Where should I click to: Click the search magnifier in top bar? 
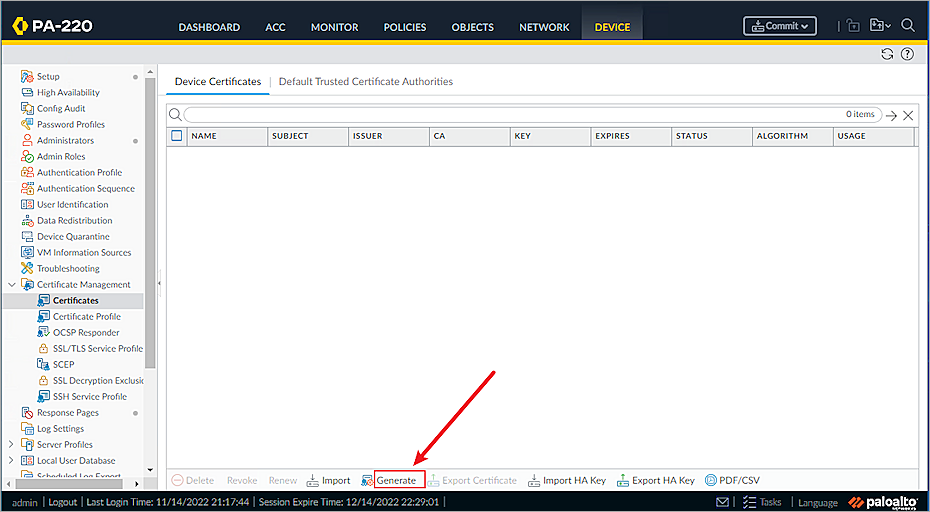[908, 26]
